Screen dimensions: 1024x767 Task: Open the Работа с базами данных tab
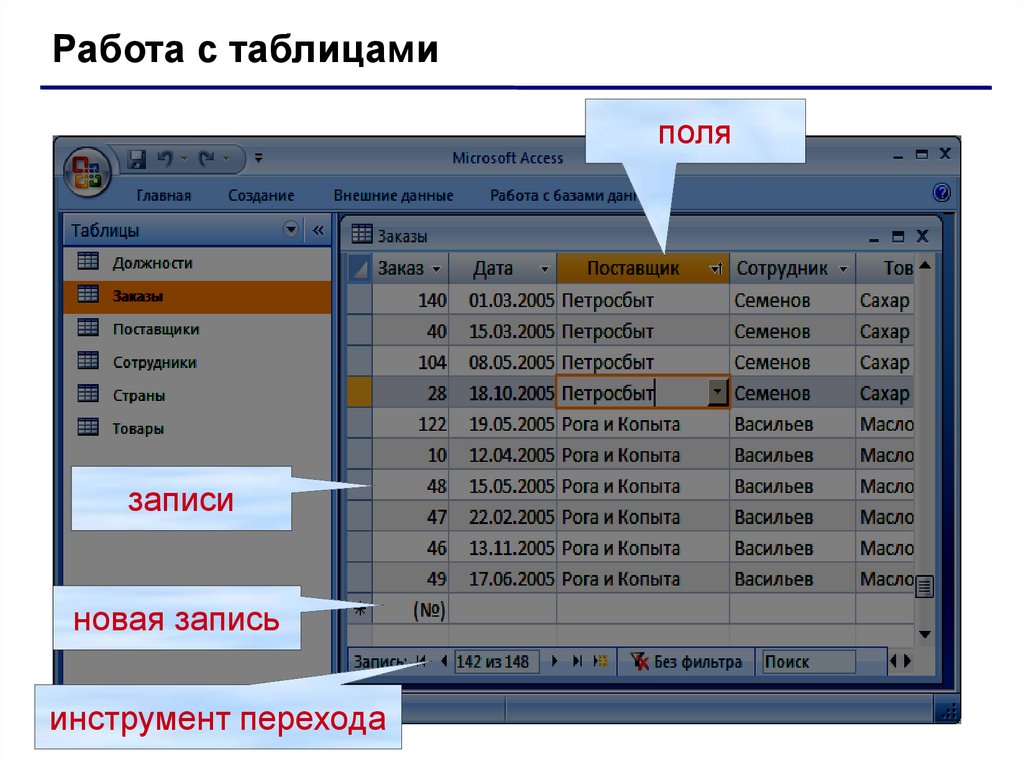[x=563, y=195]
